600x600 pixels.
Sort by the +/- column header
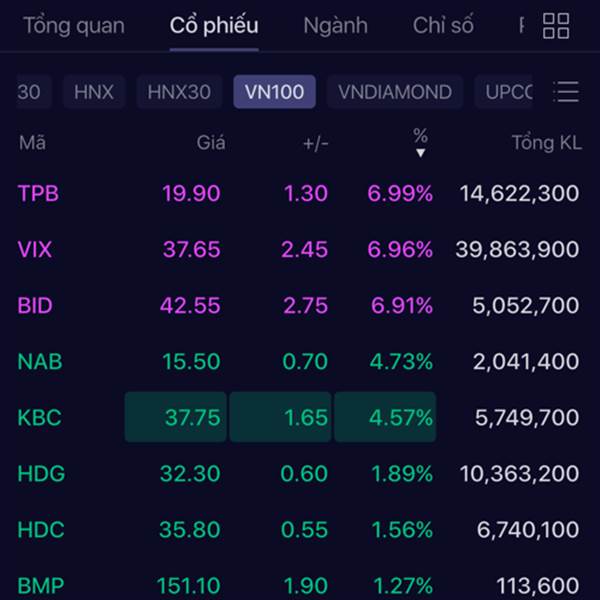[x=316, y=144]
